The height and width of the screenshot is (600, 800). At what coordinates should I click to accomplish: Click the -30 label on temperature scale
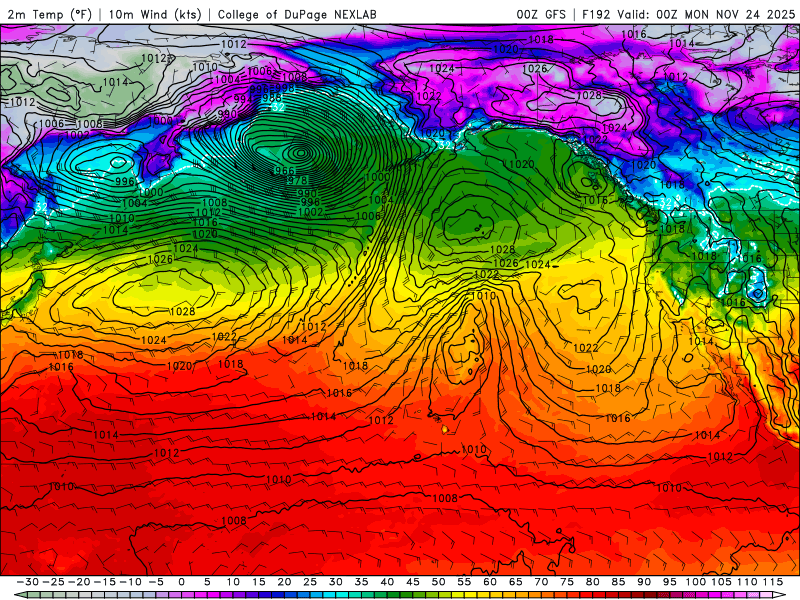tap(28, 582)
